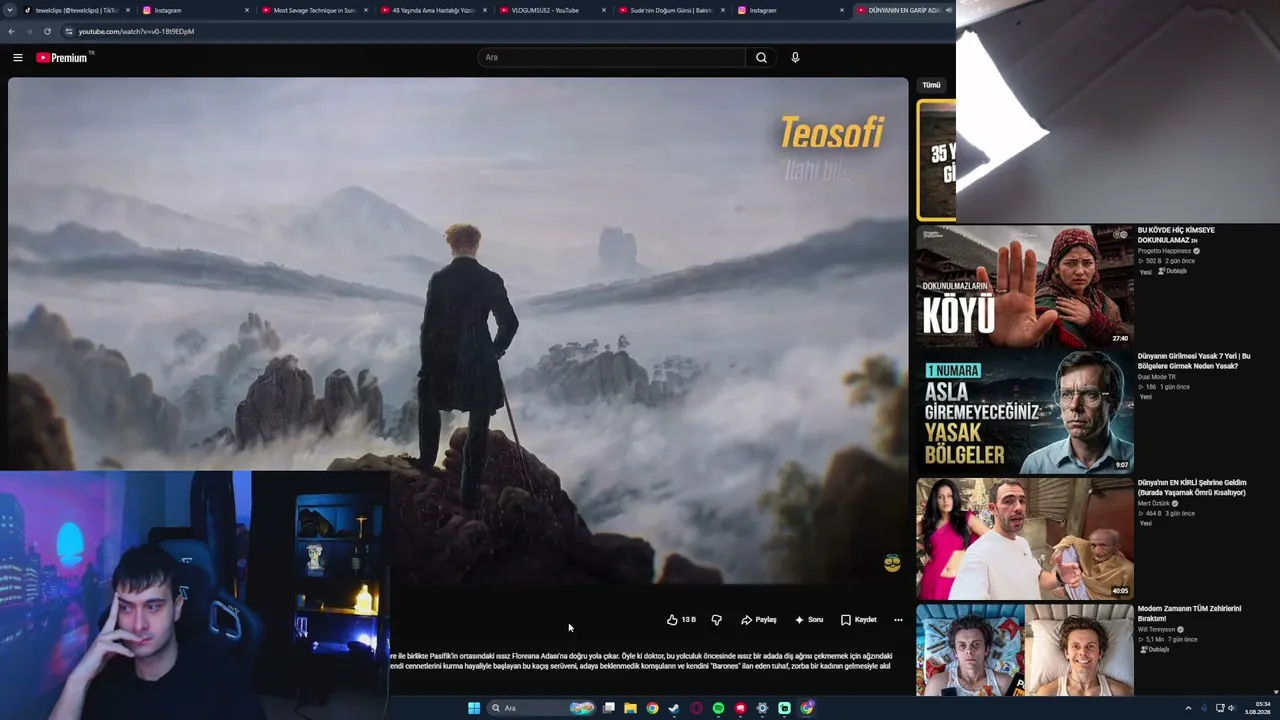Visit Will Tennyson channel
The image size is (1280, 720).
tap(1157, 629)
